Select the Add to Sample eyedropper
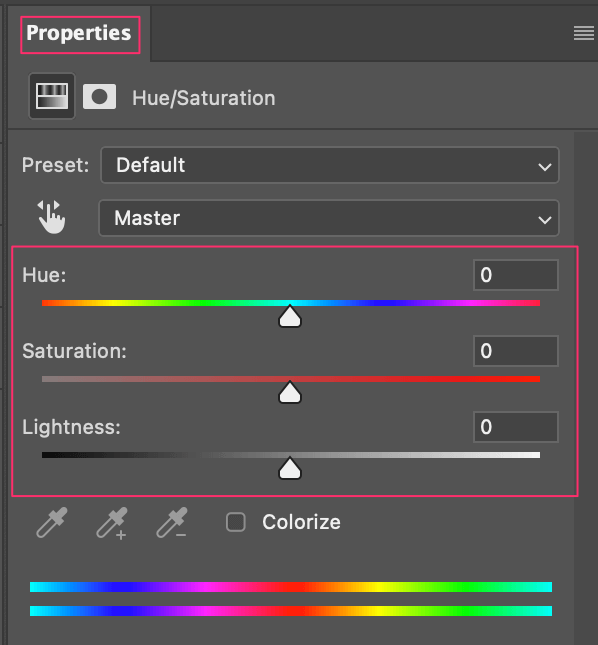Viewport: 598px width, 645px height. [x=112, y=523]
